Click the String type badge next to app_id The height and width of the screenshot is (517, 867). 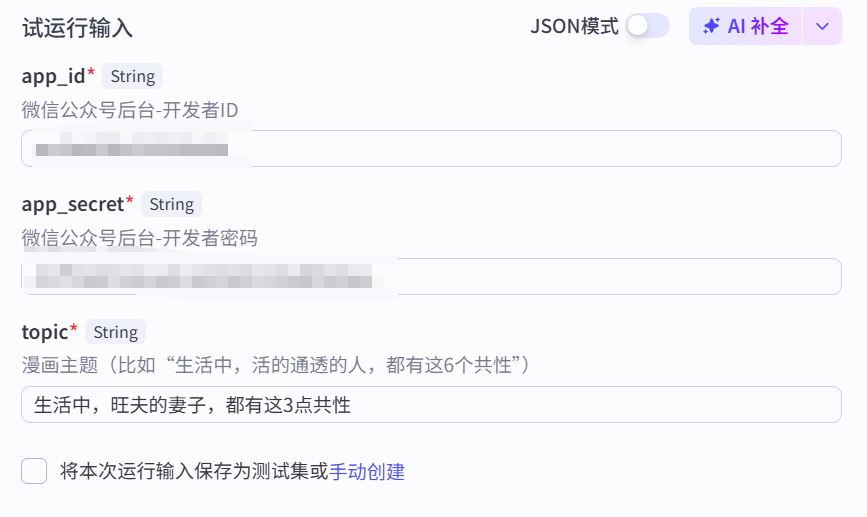point(133,76)
